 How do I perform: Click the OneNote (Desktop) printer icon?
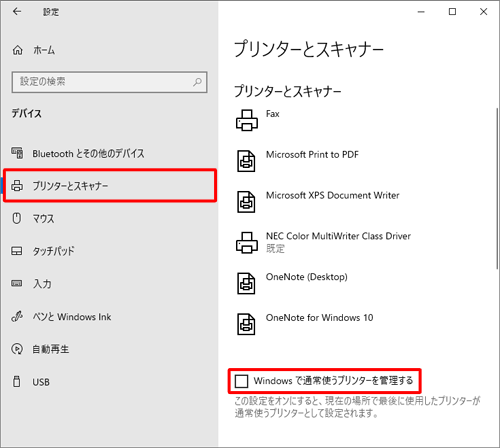(x=246, y=283)
